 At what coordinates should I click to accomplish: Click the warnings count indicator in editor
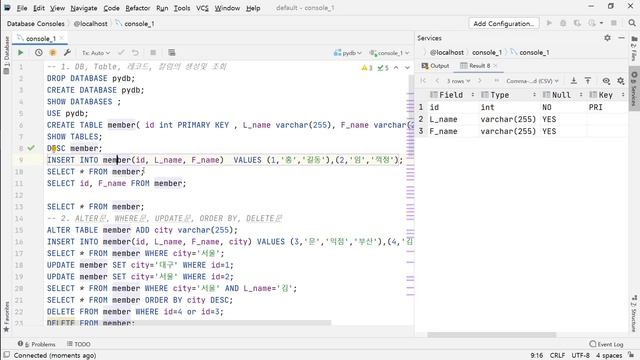coord(367,68)
